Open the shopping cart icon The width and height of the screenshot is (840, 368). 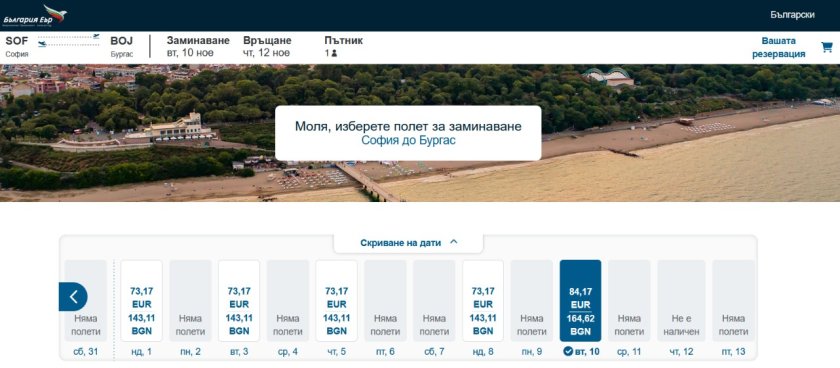pyautogui.click(x=827, y=47)
